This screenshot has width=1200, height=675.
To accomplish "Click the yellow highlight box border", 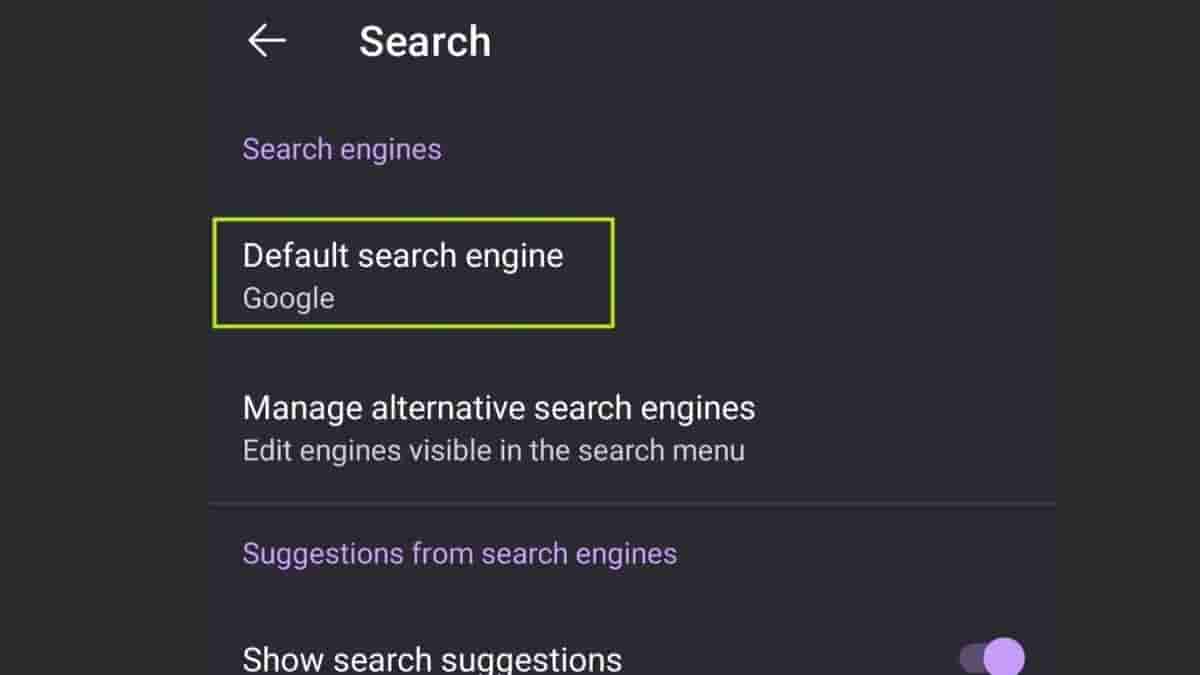I will 613,273.
